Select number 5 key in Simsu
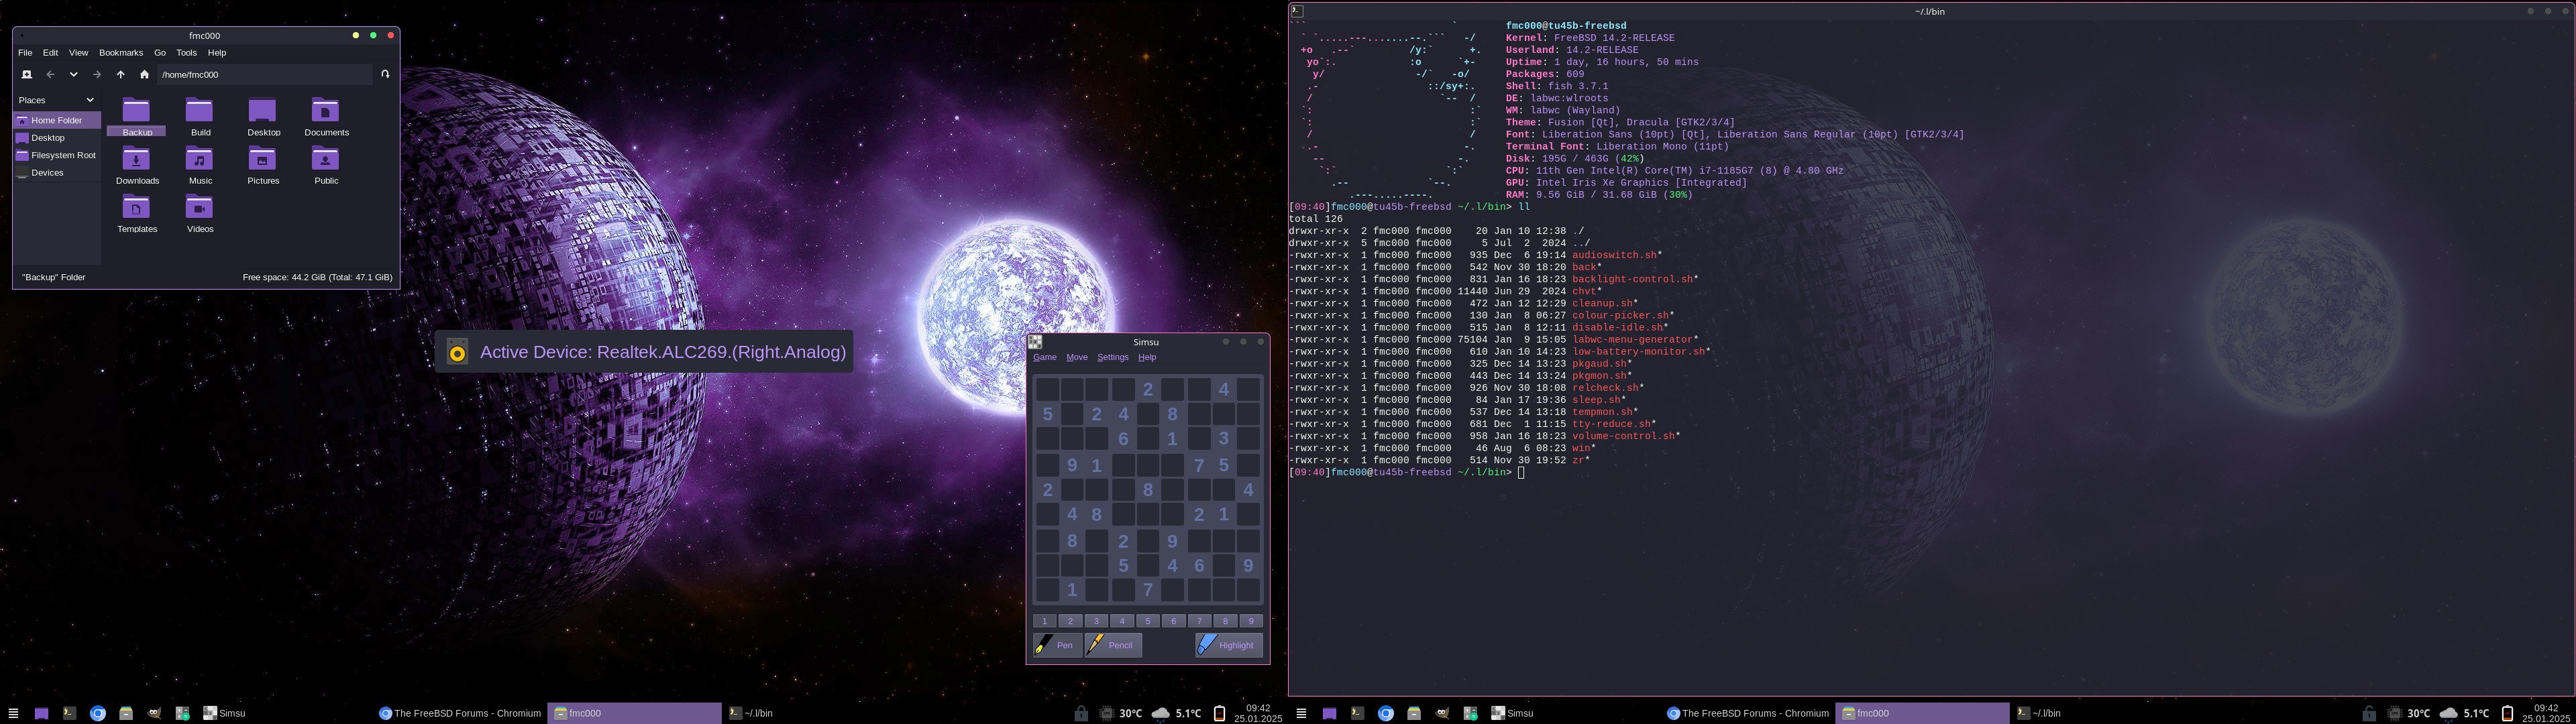 pyautogui.click(x=1148, y=621)
